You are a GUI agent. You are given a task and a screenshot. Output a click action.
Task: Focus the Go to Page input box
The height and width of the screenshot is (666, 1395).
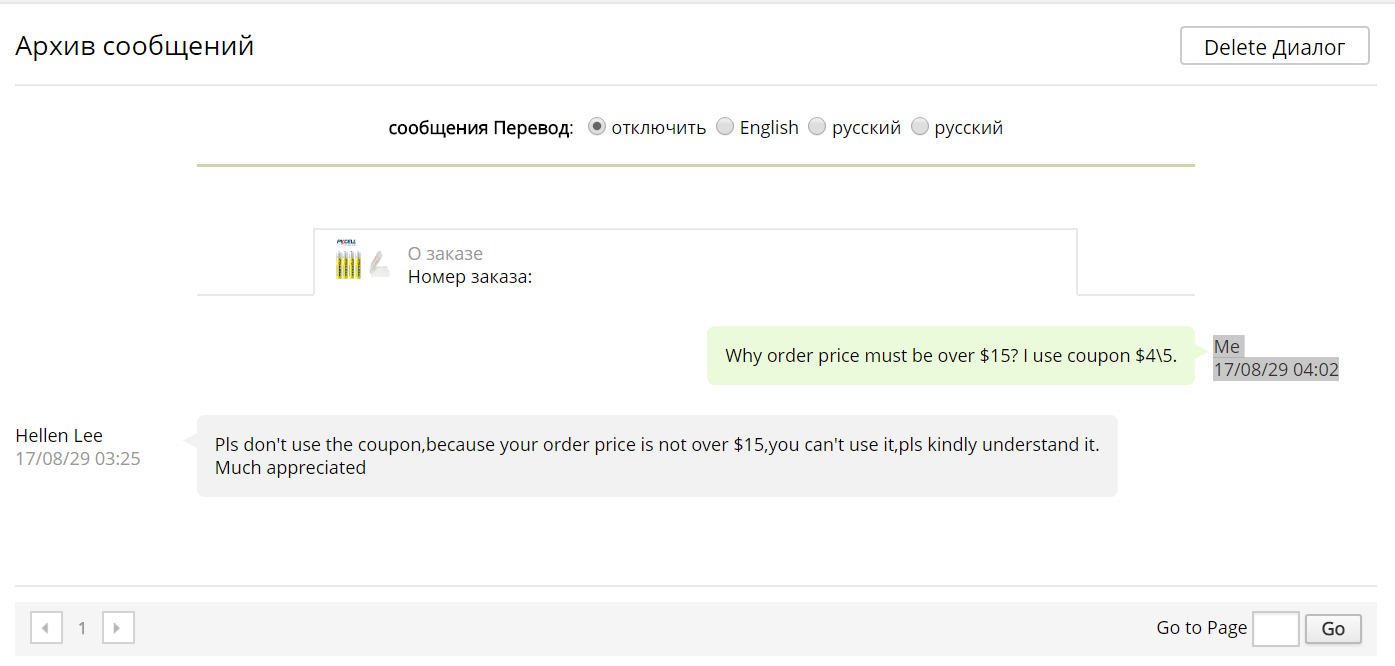(1276, 628)
